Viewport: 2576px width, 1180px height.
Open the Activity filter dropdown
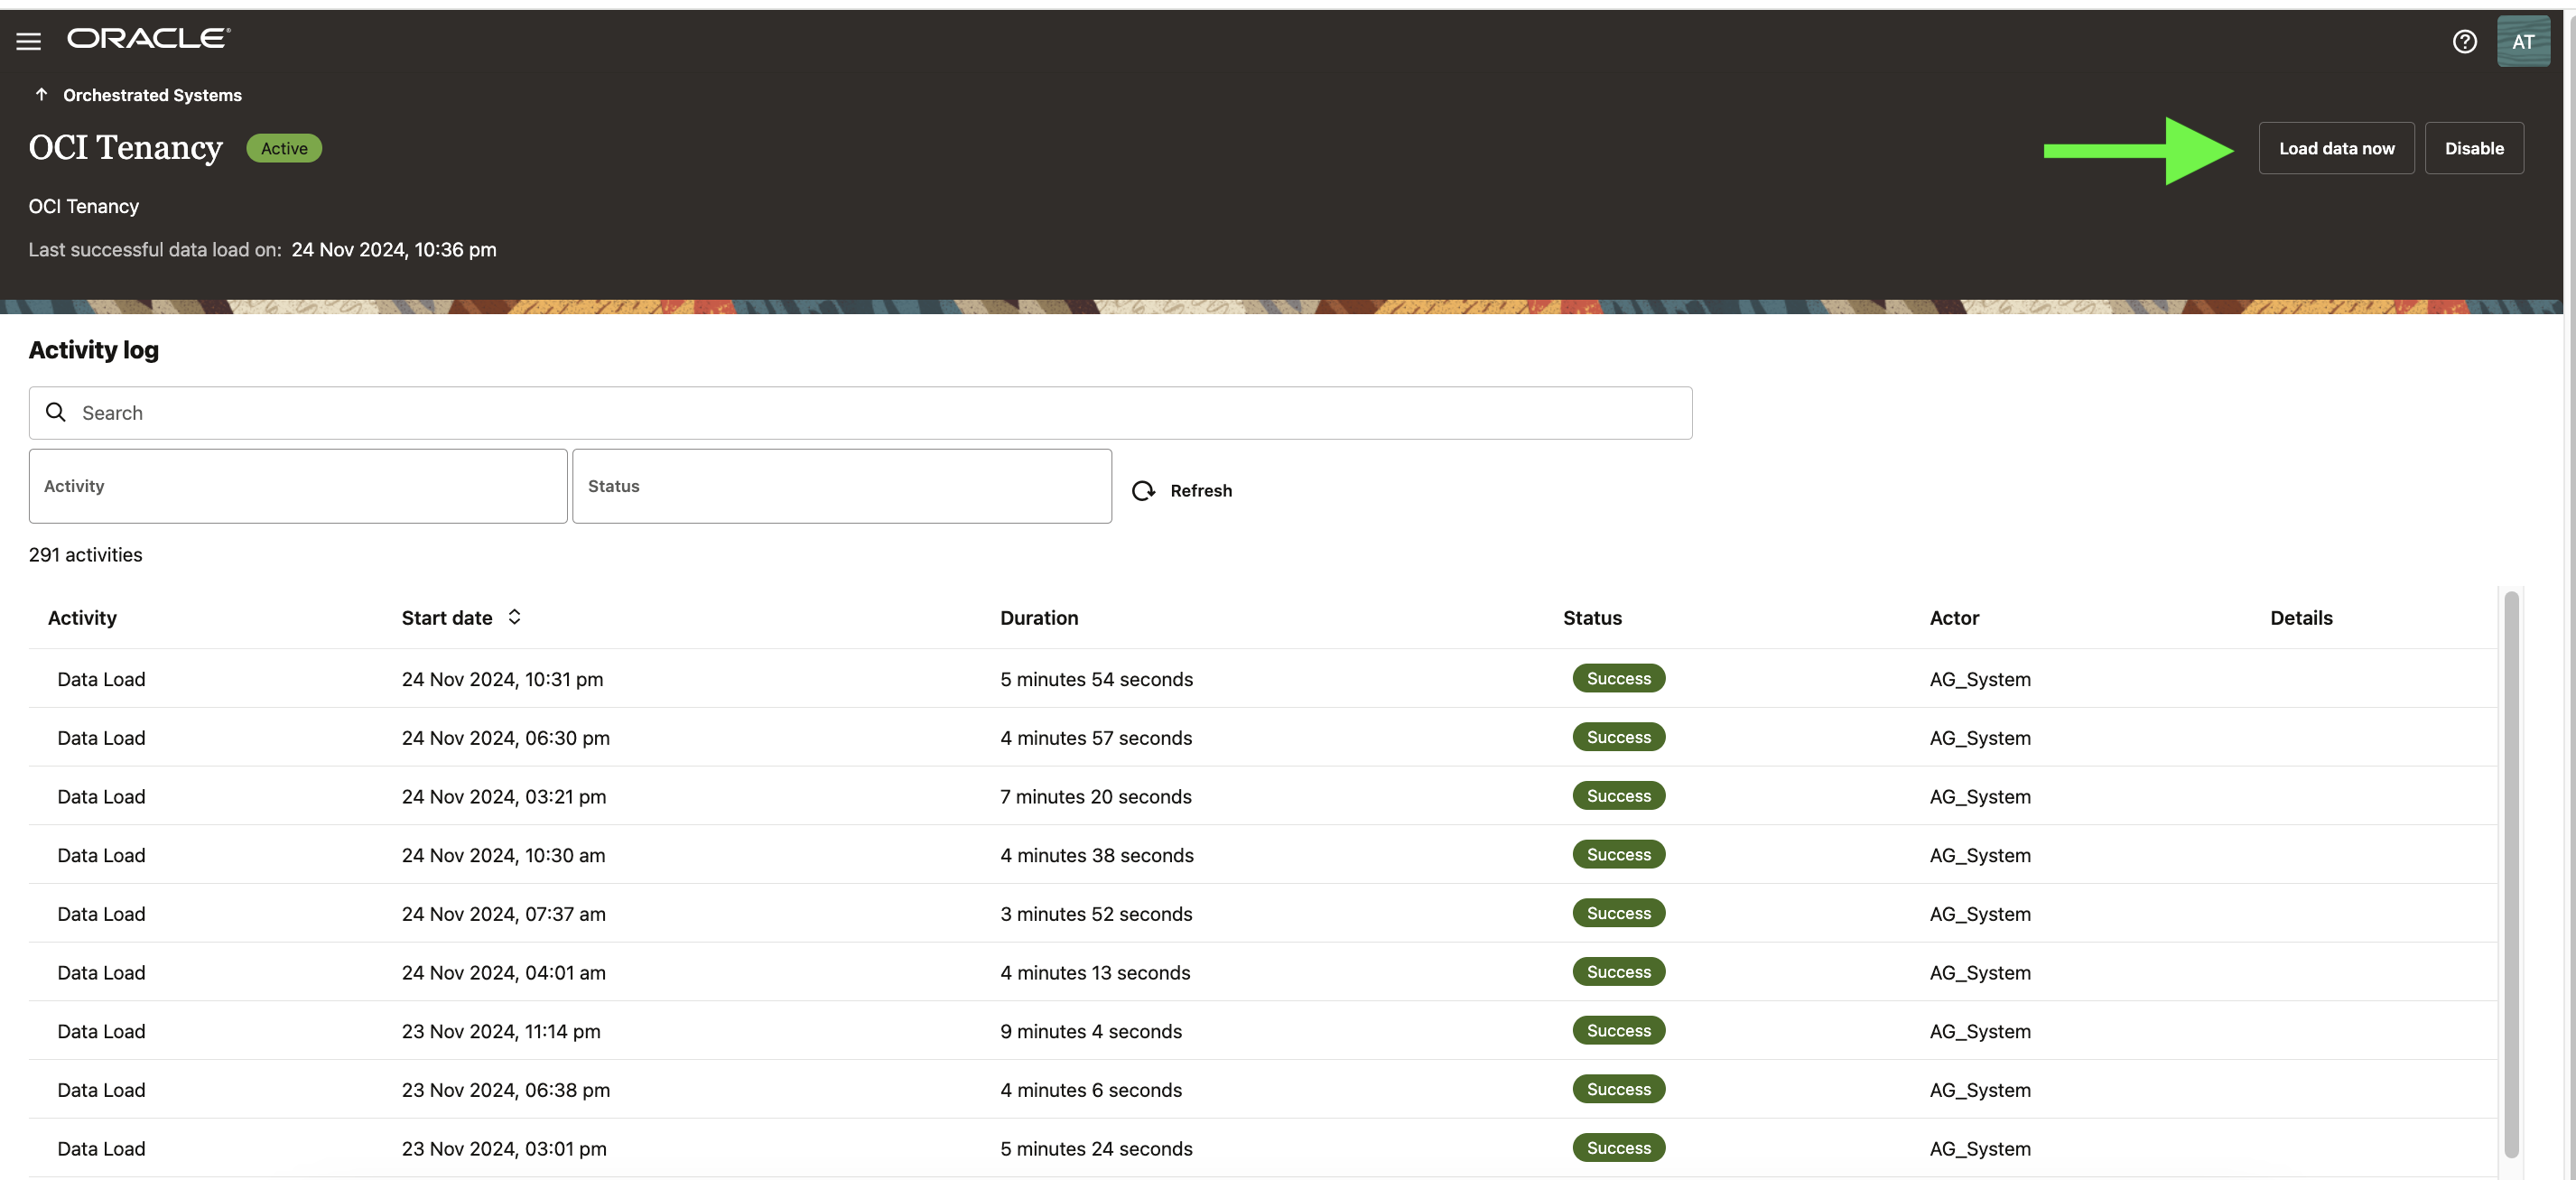297,486
